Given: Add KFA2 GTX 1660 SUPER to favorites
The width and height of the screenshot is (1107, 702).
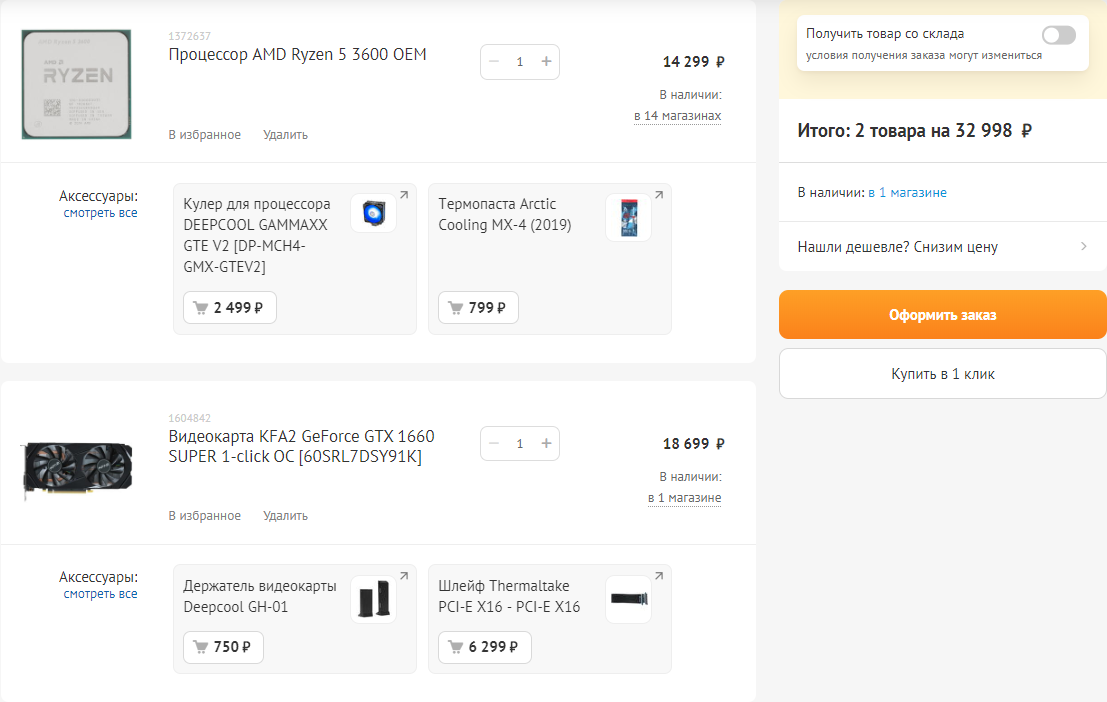Looking at the screenshot, I should (204, 516).
